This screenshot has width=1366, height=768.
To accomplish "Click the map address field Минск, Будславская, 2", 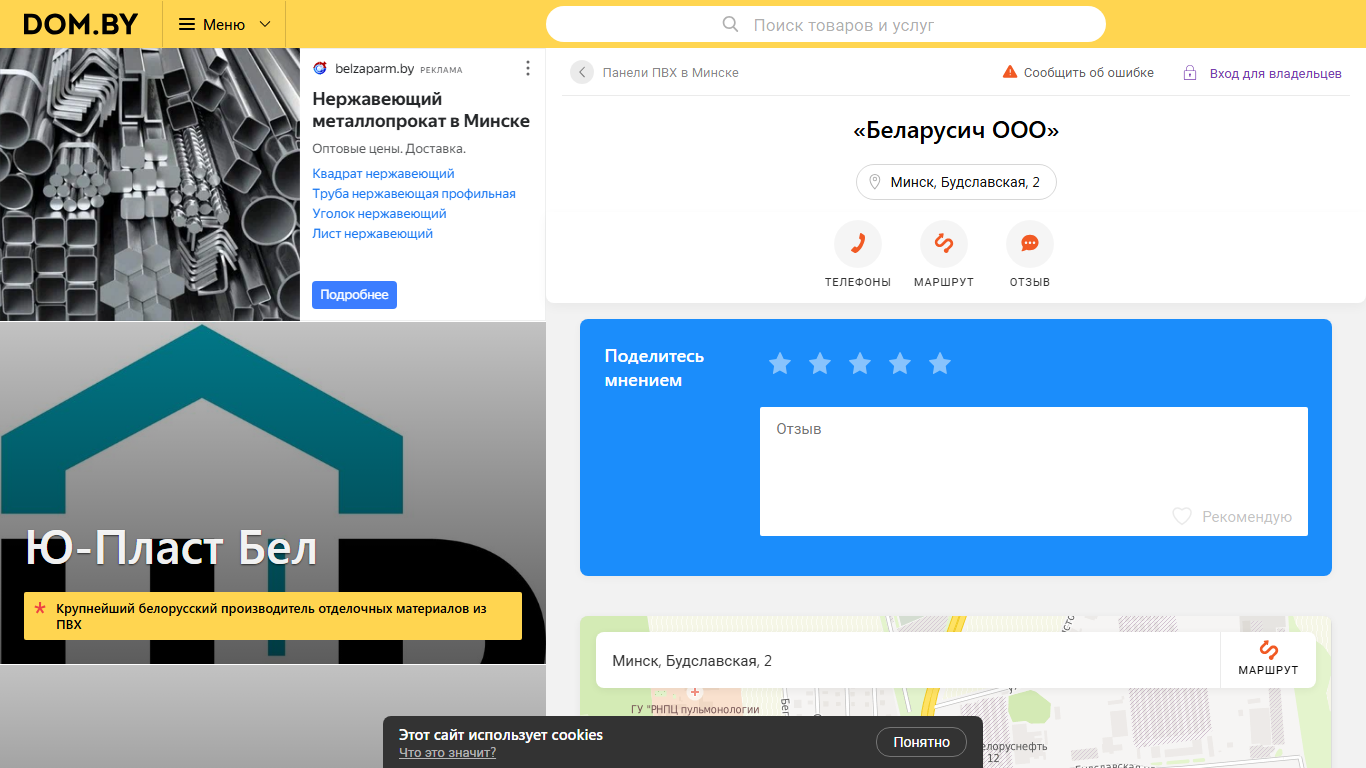I will 908,660.
